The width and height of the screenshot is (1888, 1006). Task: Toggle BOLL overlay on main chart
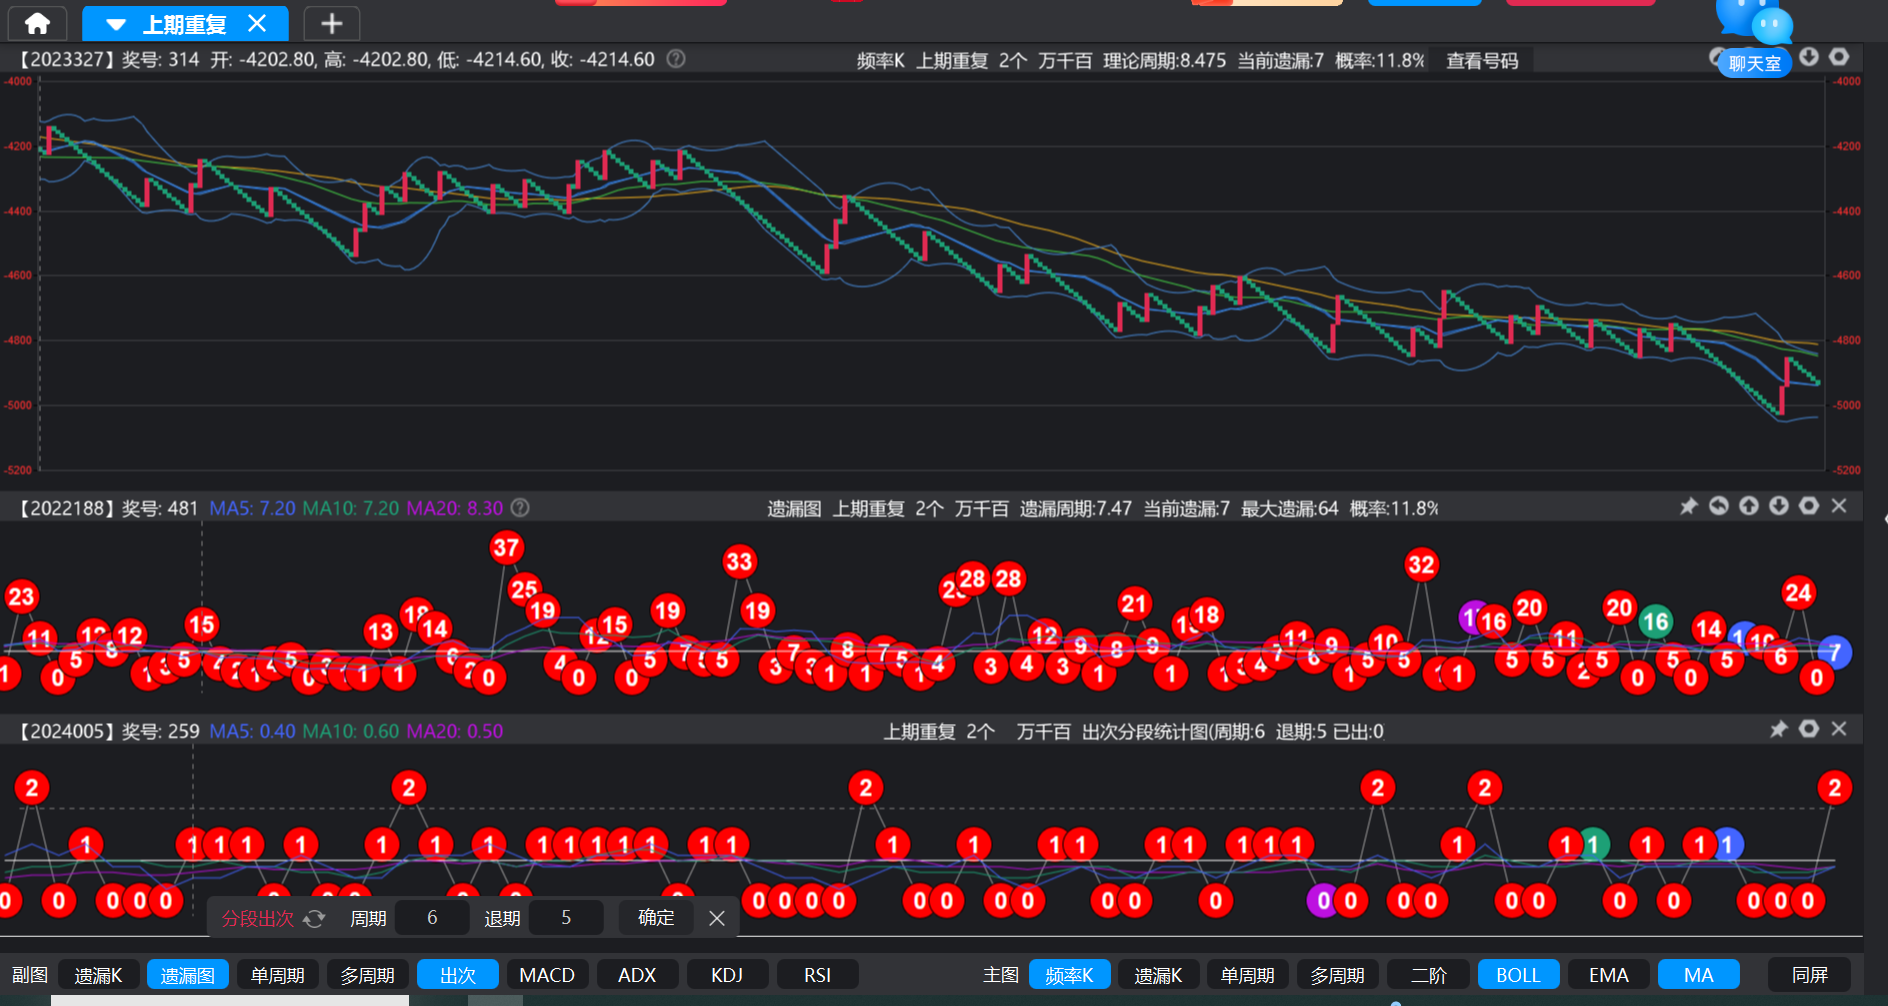coord(1518,975)
